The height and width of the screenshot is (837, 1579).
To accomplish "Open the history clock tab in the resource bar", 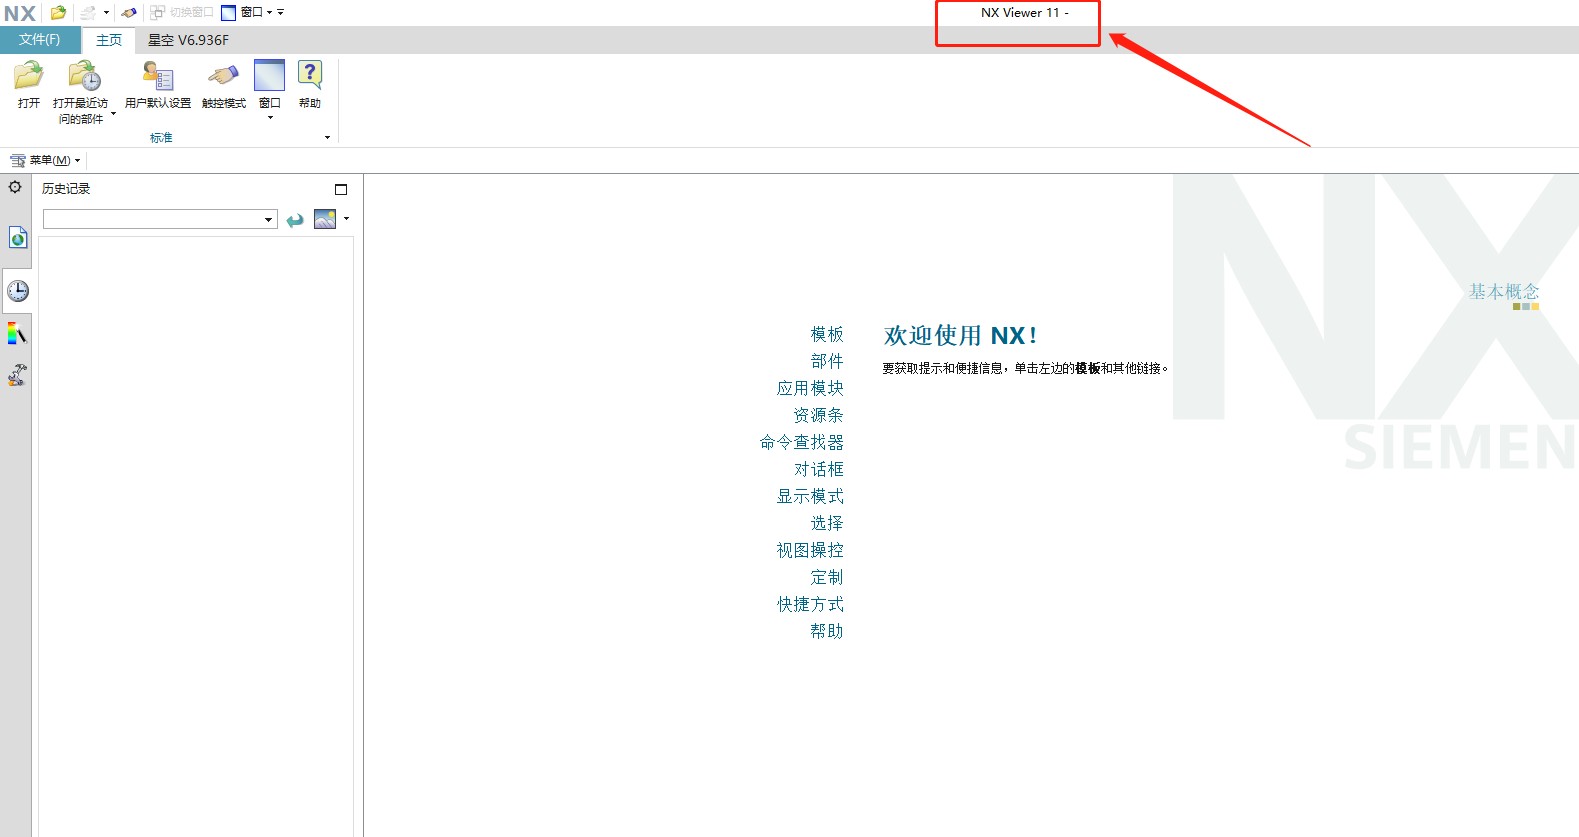I will (17, 291).
